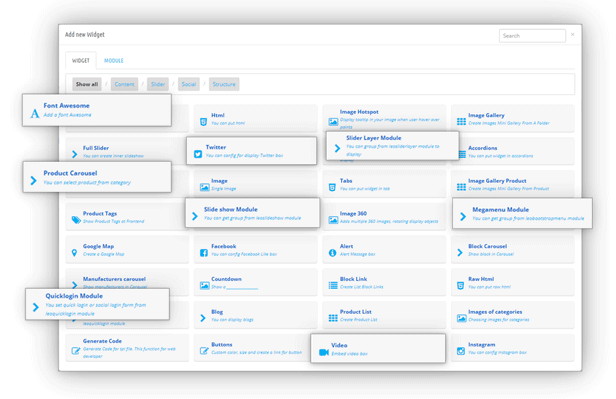The width and height of the screenshot is (616, 399).
Task: Click the Video camera icon
Action: pyautogui.click(x=324, y=352)
